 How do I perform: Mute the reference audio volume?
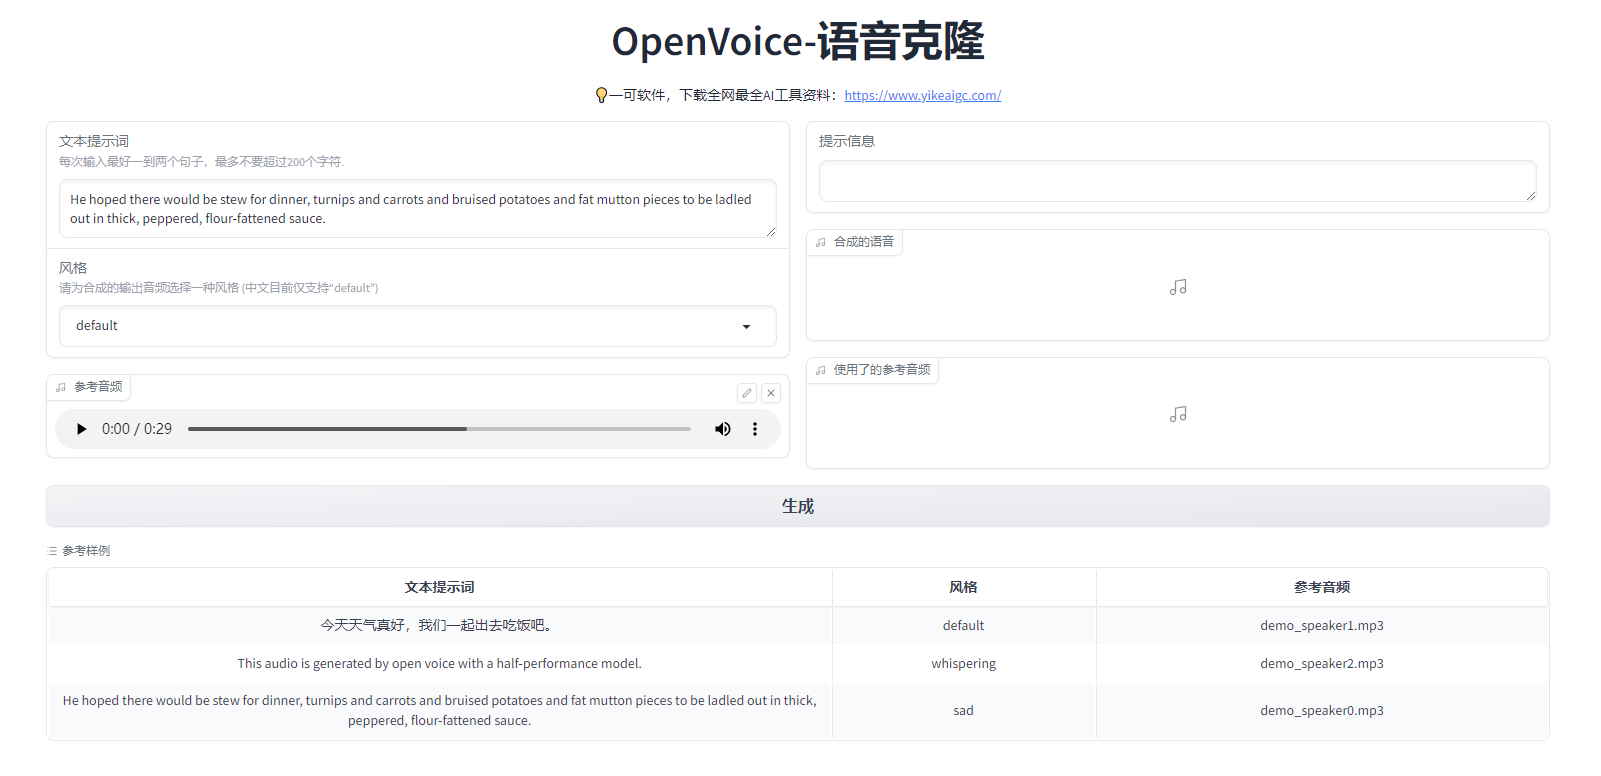722,429
